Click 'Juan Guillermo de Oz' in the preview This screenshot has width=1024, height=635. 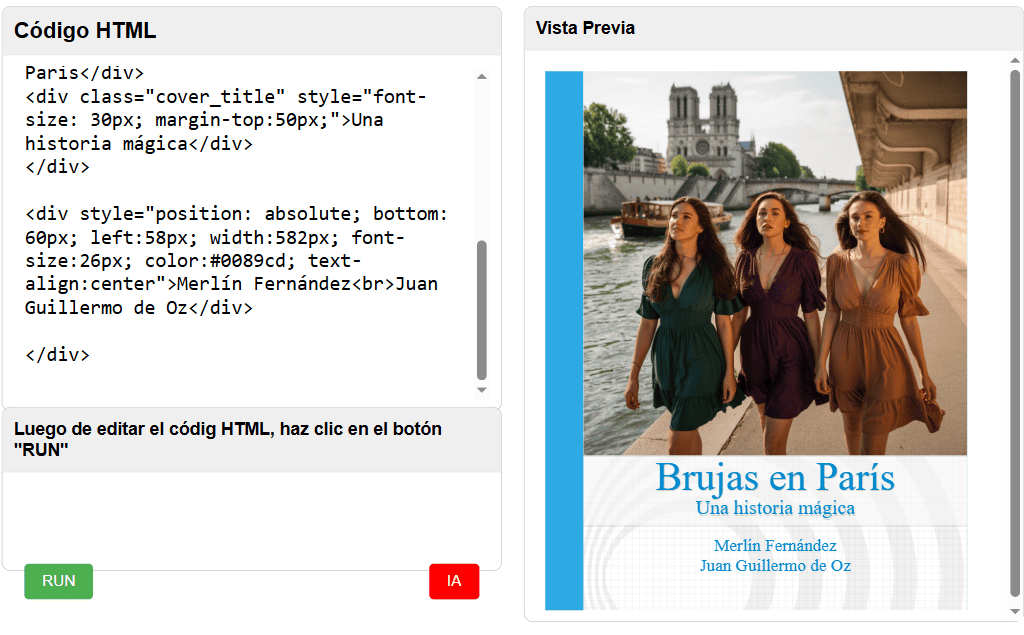775,566
